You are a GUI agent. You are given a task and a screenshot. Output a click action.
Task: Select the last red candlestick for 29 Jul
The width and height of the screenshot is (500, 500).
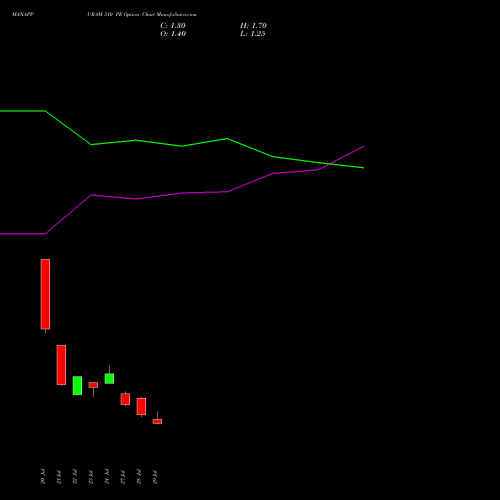157,421
